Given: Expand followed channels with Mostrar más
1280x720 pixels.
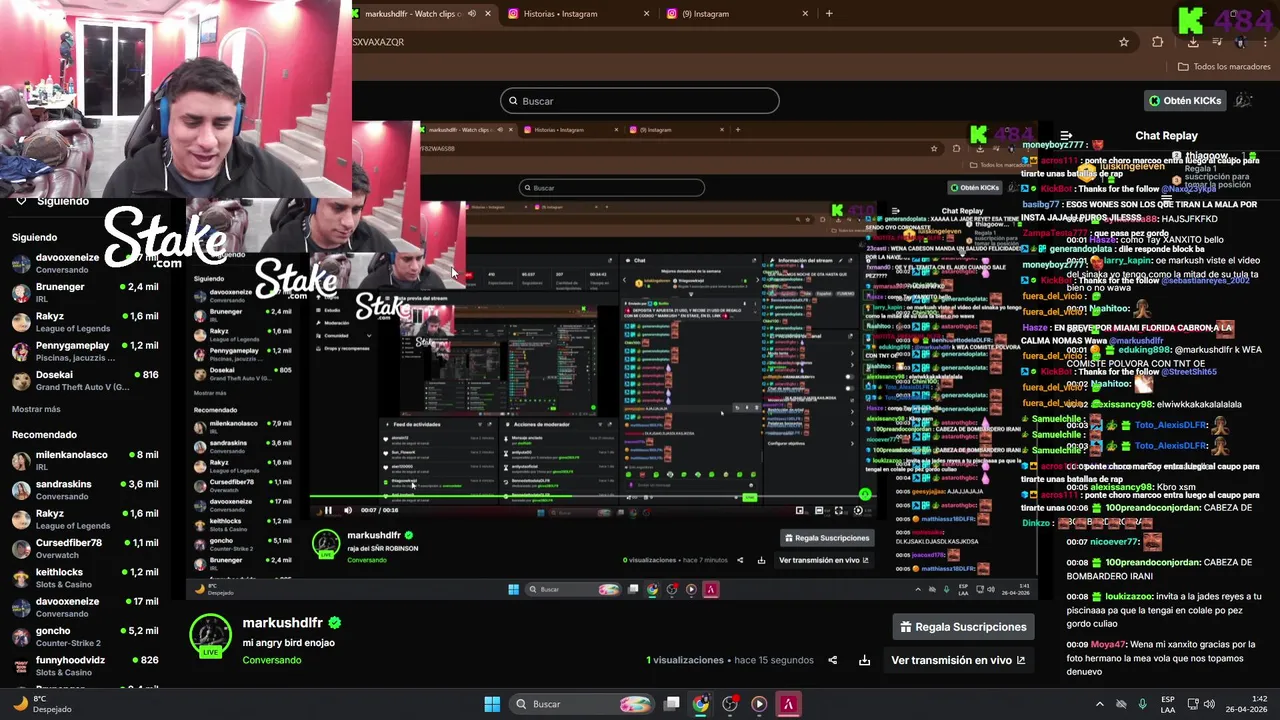Looking at the screenshot, I should coord(36,409).
